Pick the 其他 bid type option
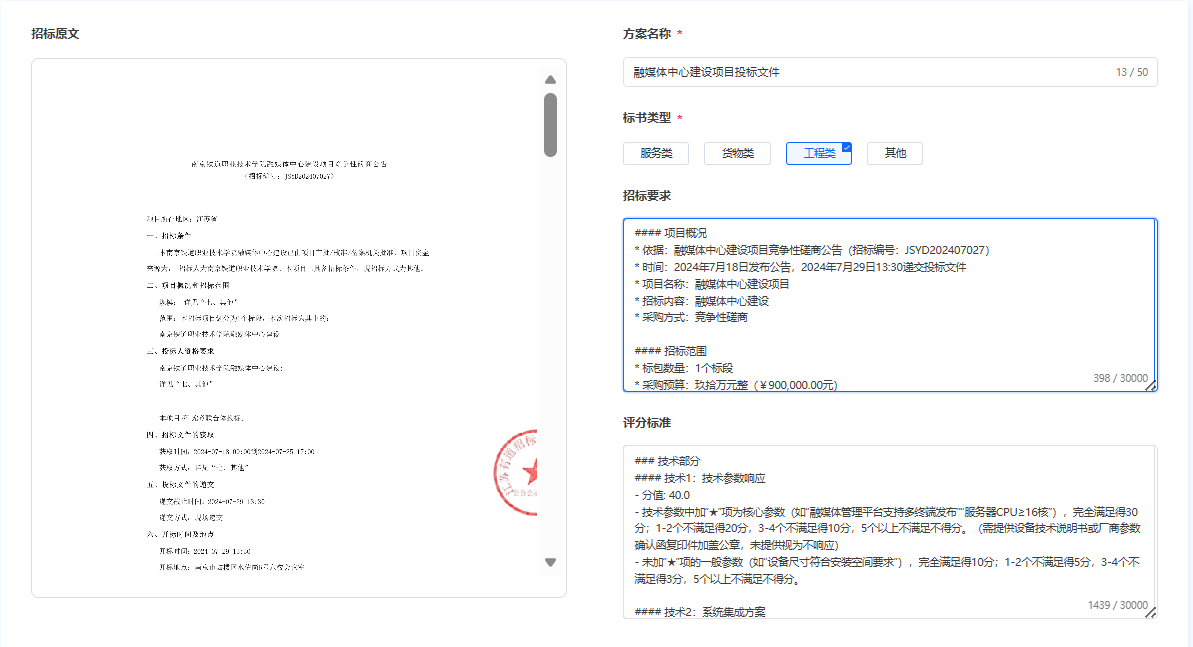The width and height of the screenshot is (1193, 647). tap(895, 153)
